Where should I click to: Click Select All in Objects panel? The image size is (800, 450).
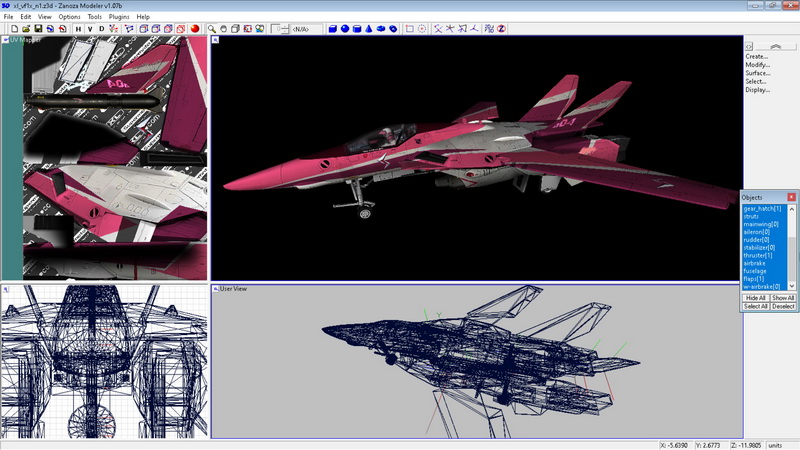(756, 306)
